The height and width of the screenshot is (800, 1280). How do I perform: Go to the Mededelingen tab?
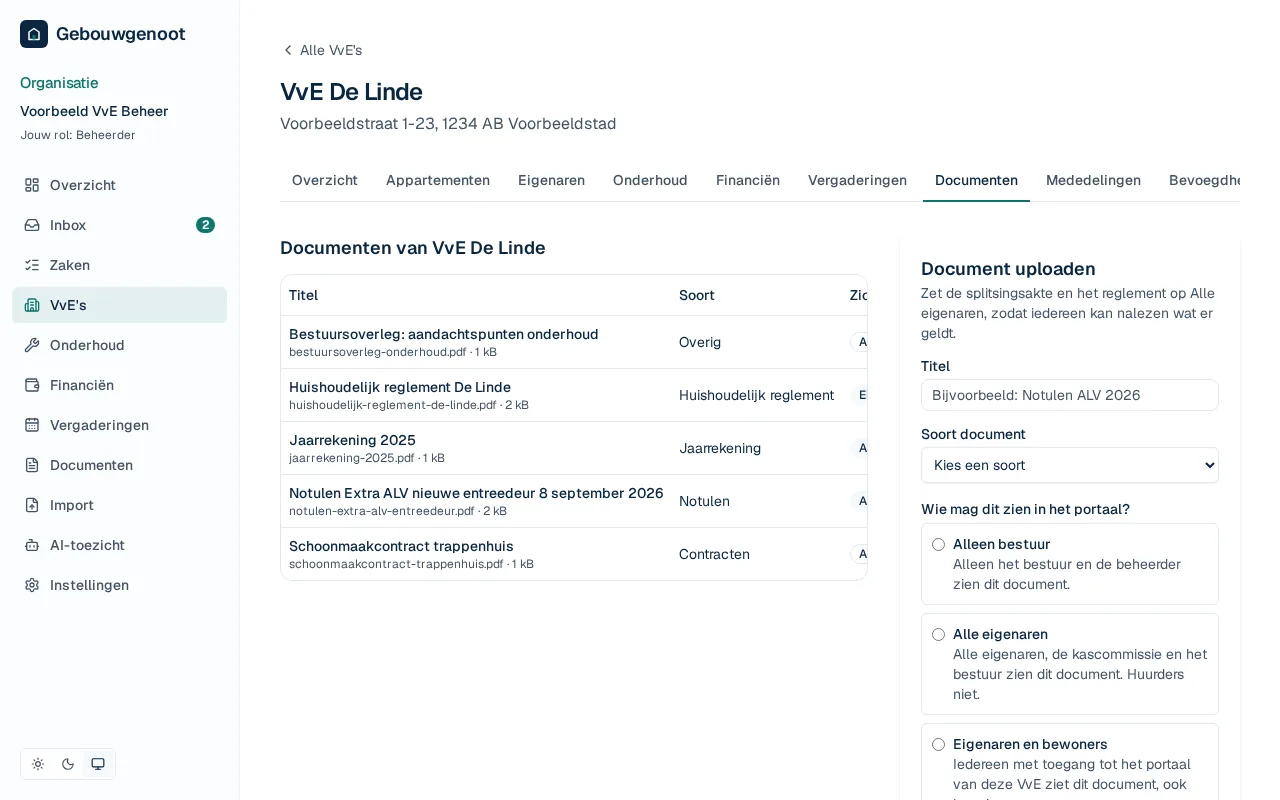1093,180
